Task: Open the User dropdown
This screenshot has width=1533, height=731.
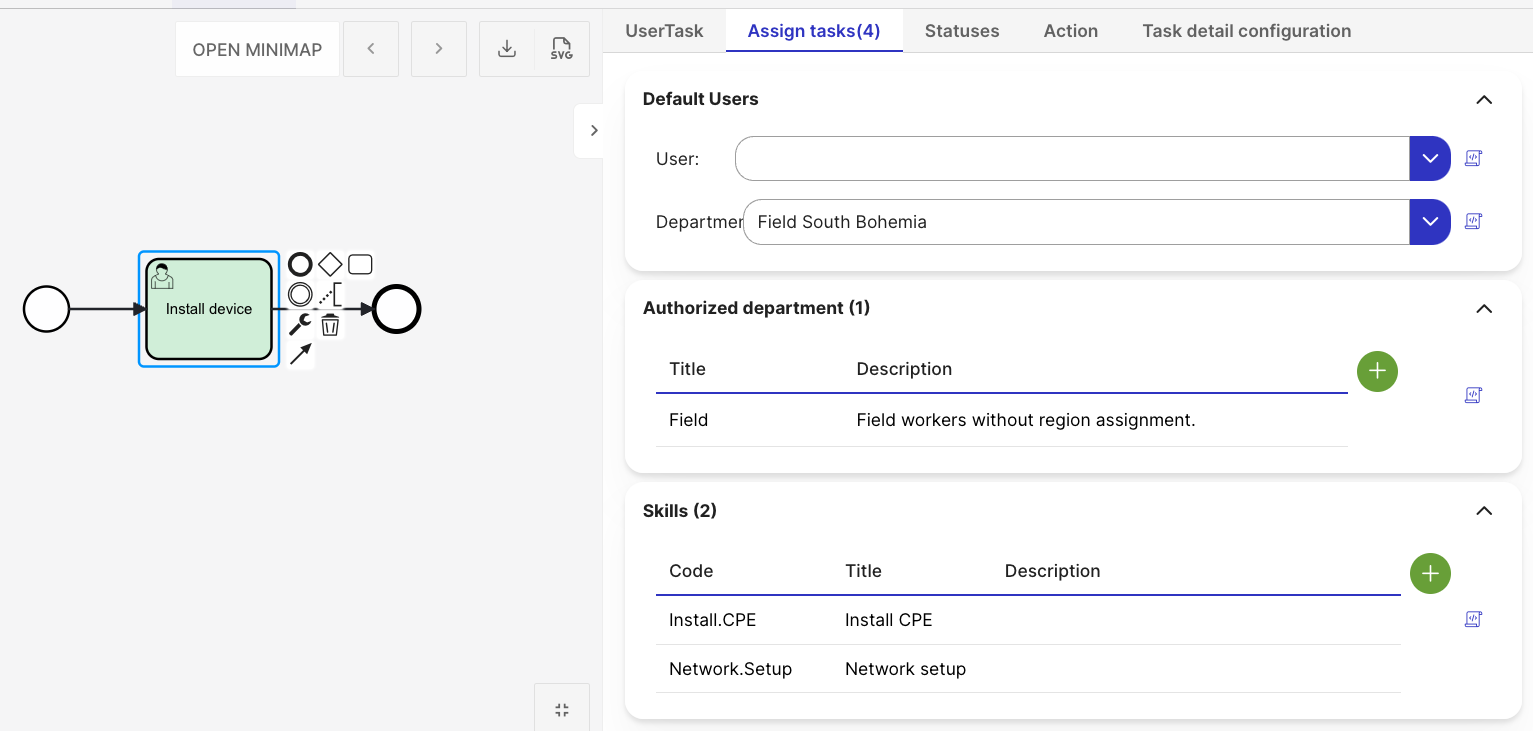Action: pyautogui.click(x=1429, y=158)
